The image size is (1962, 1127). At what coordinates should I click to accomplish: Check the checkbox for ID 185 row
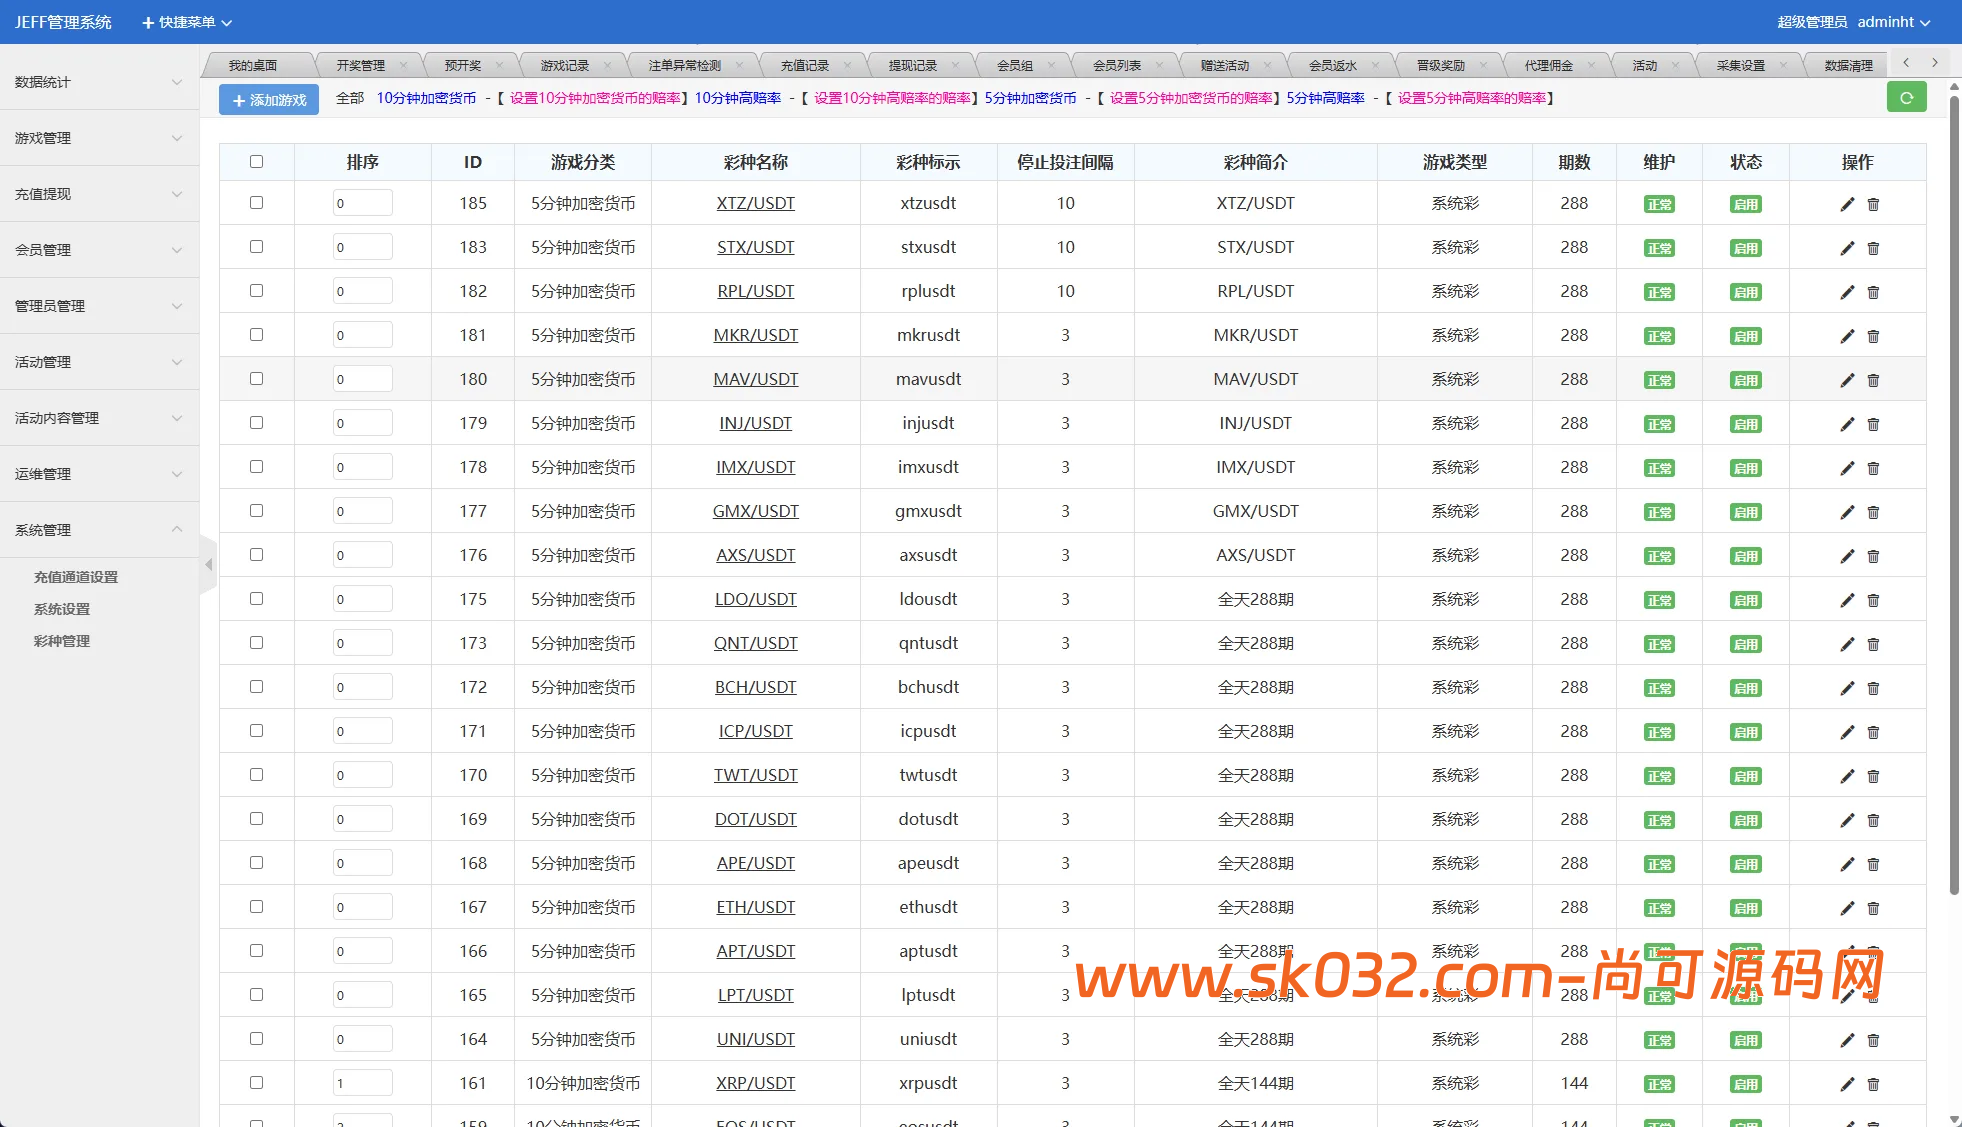(256, 203)
